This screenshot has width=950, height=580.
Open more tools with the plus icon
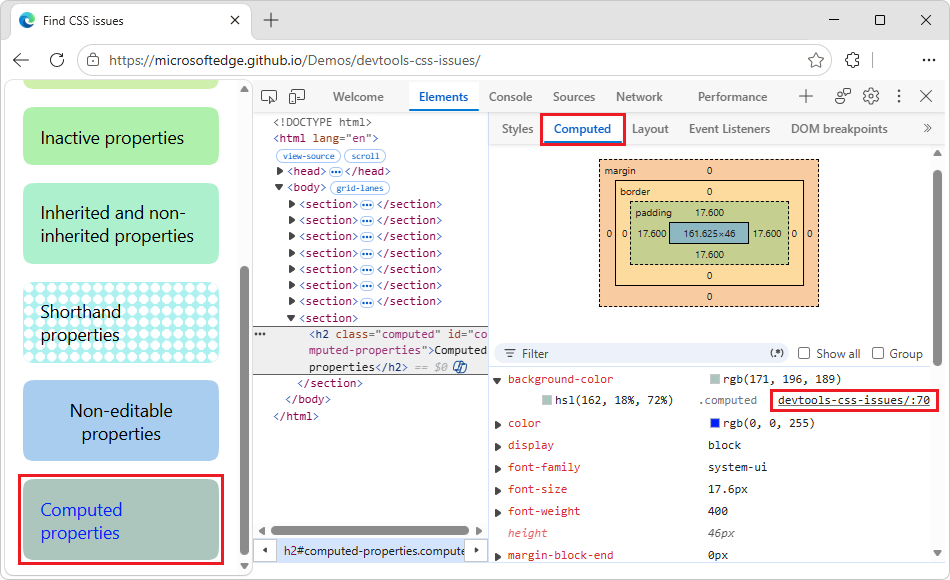click(x=806, y=96)
